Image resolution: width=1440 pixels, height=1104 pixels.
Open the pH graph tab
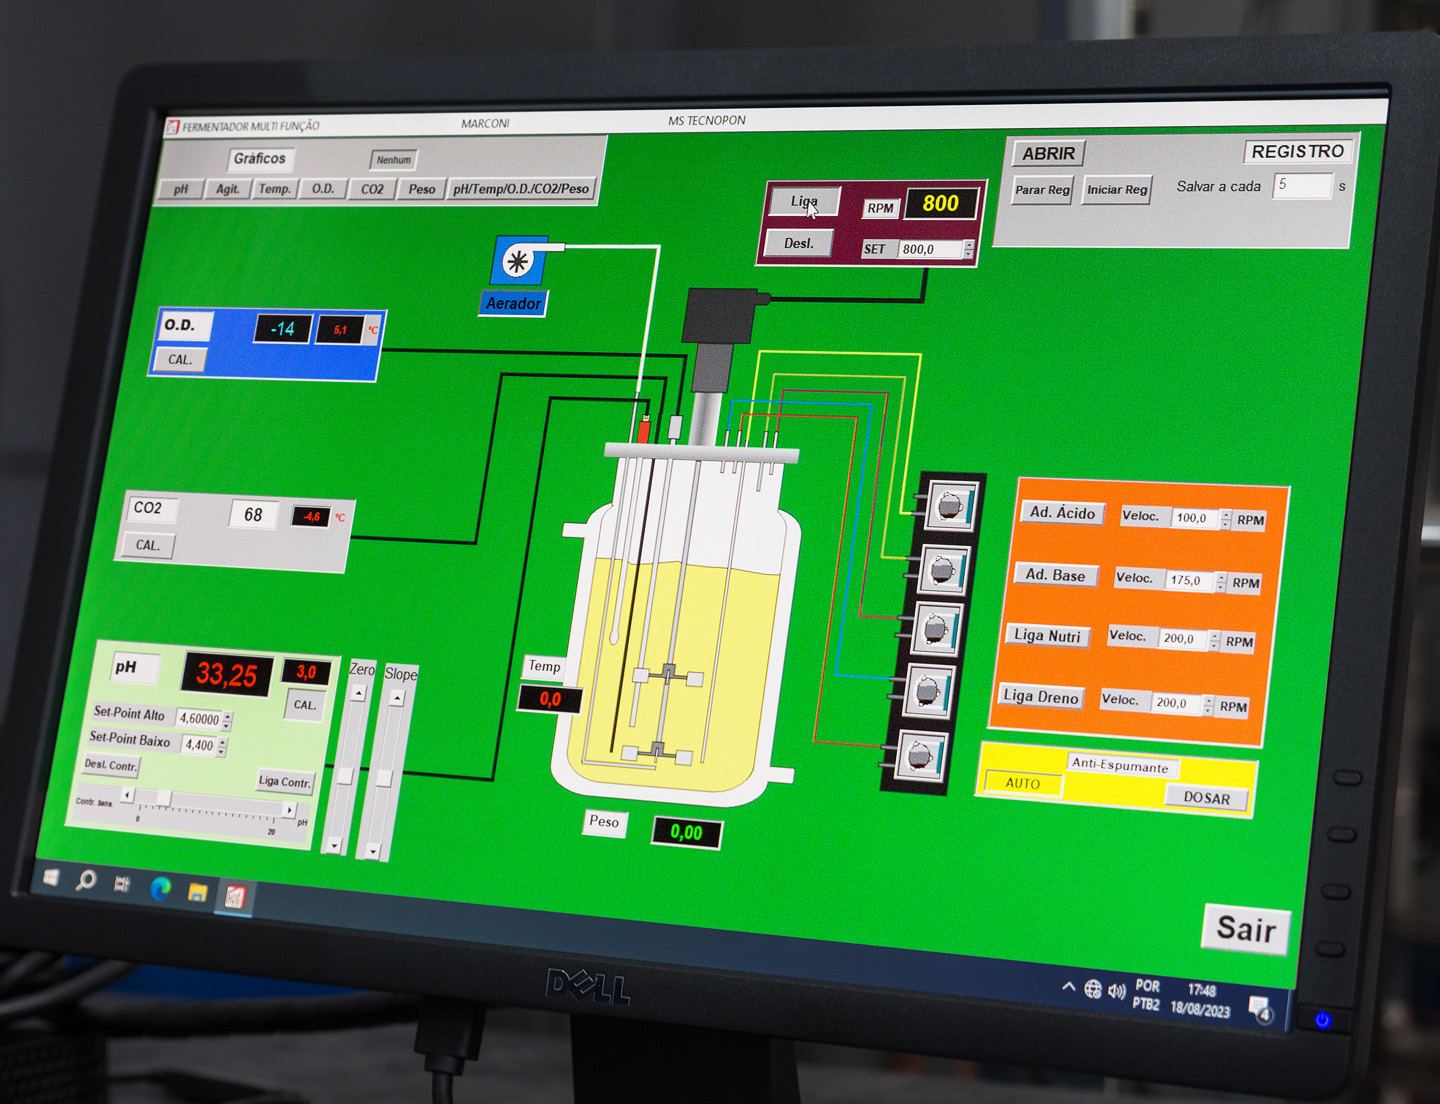(181, 189)
